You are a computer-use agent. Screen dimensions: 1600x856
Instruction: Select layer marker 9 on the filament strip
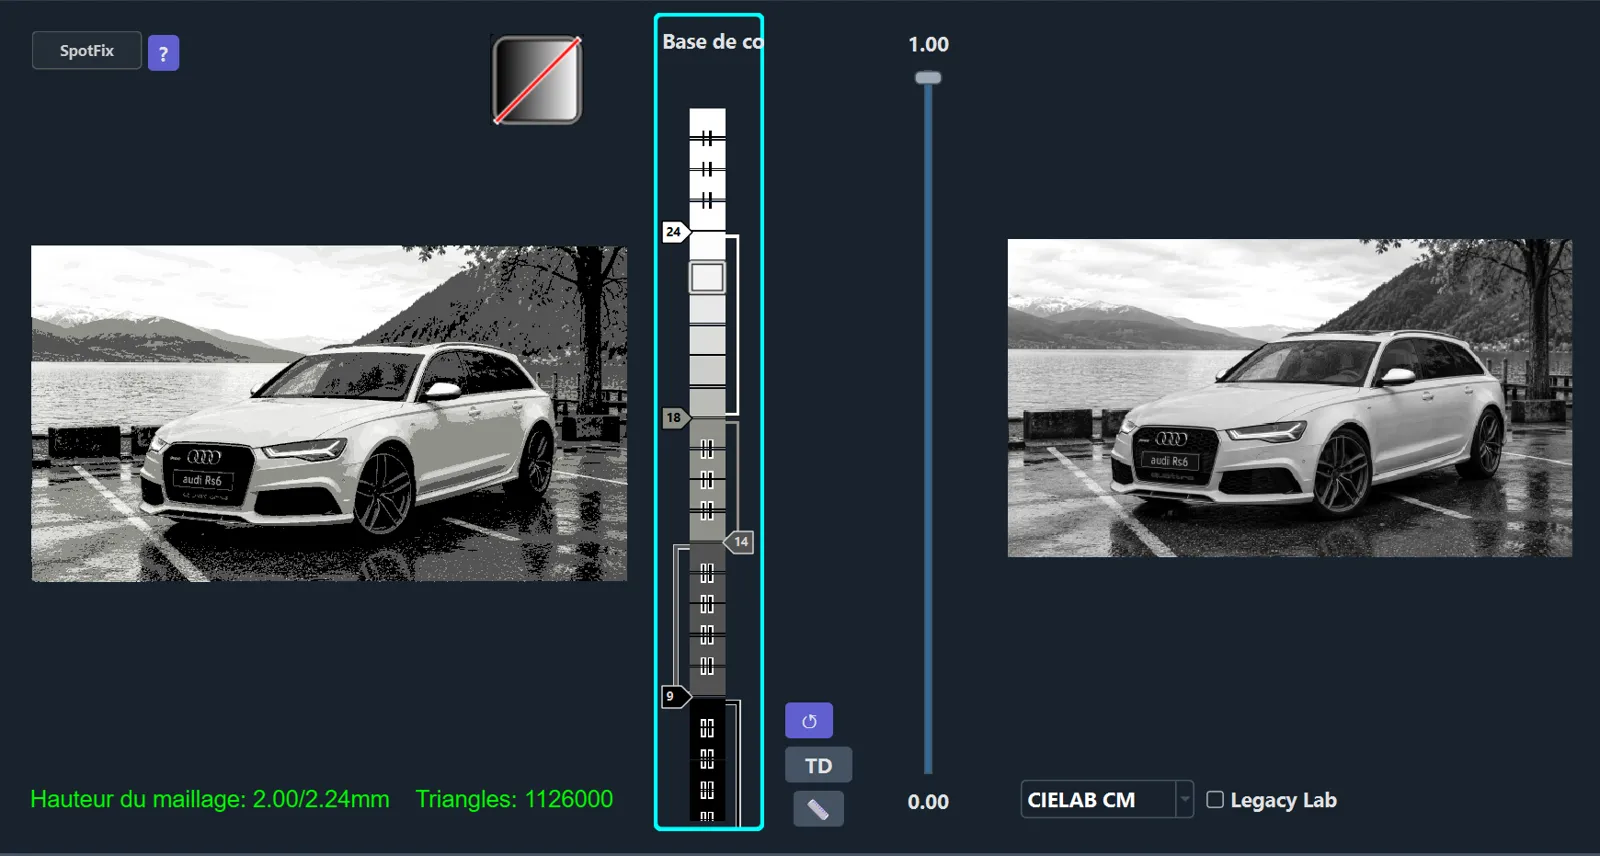675,696
